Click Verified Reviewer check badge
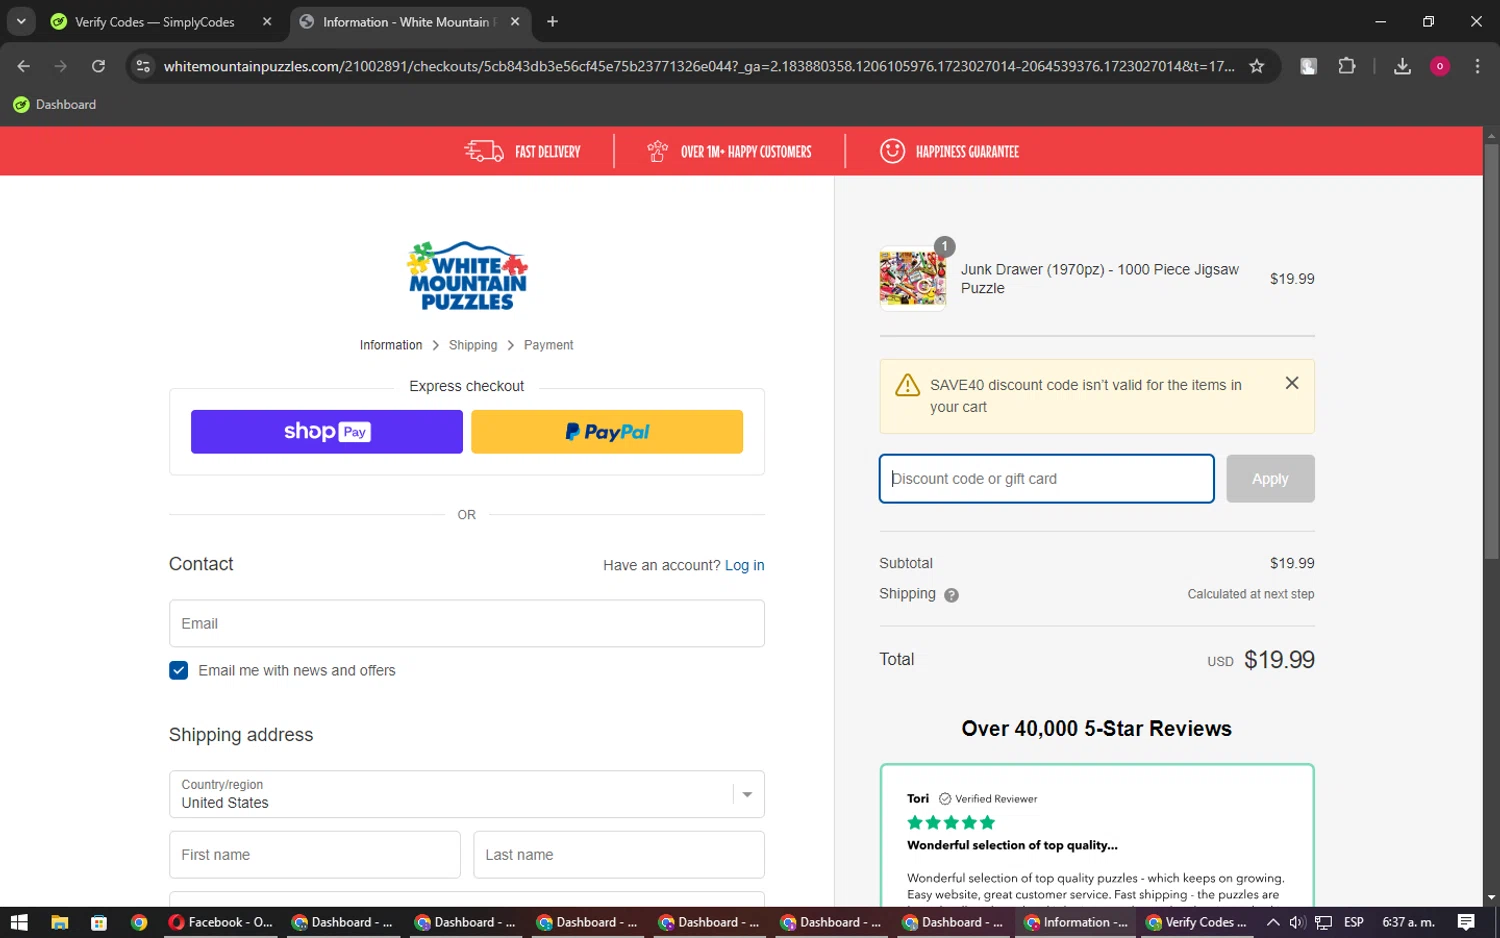The width and height of the screenshot is (1500, 938). click(x=945, y=799)
